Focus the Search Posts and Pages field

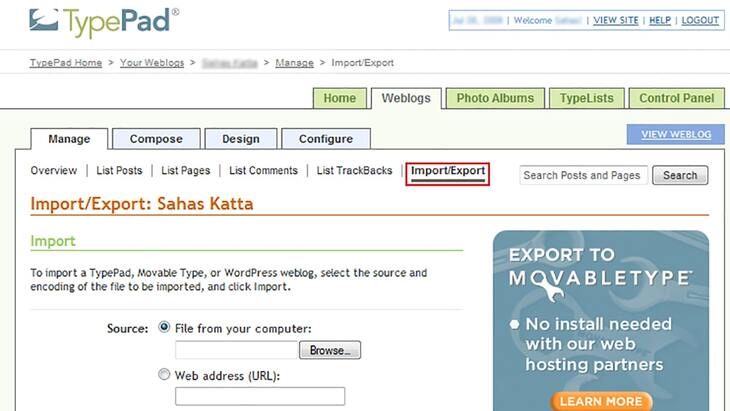(x=583, y=175)
